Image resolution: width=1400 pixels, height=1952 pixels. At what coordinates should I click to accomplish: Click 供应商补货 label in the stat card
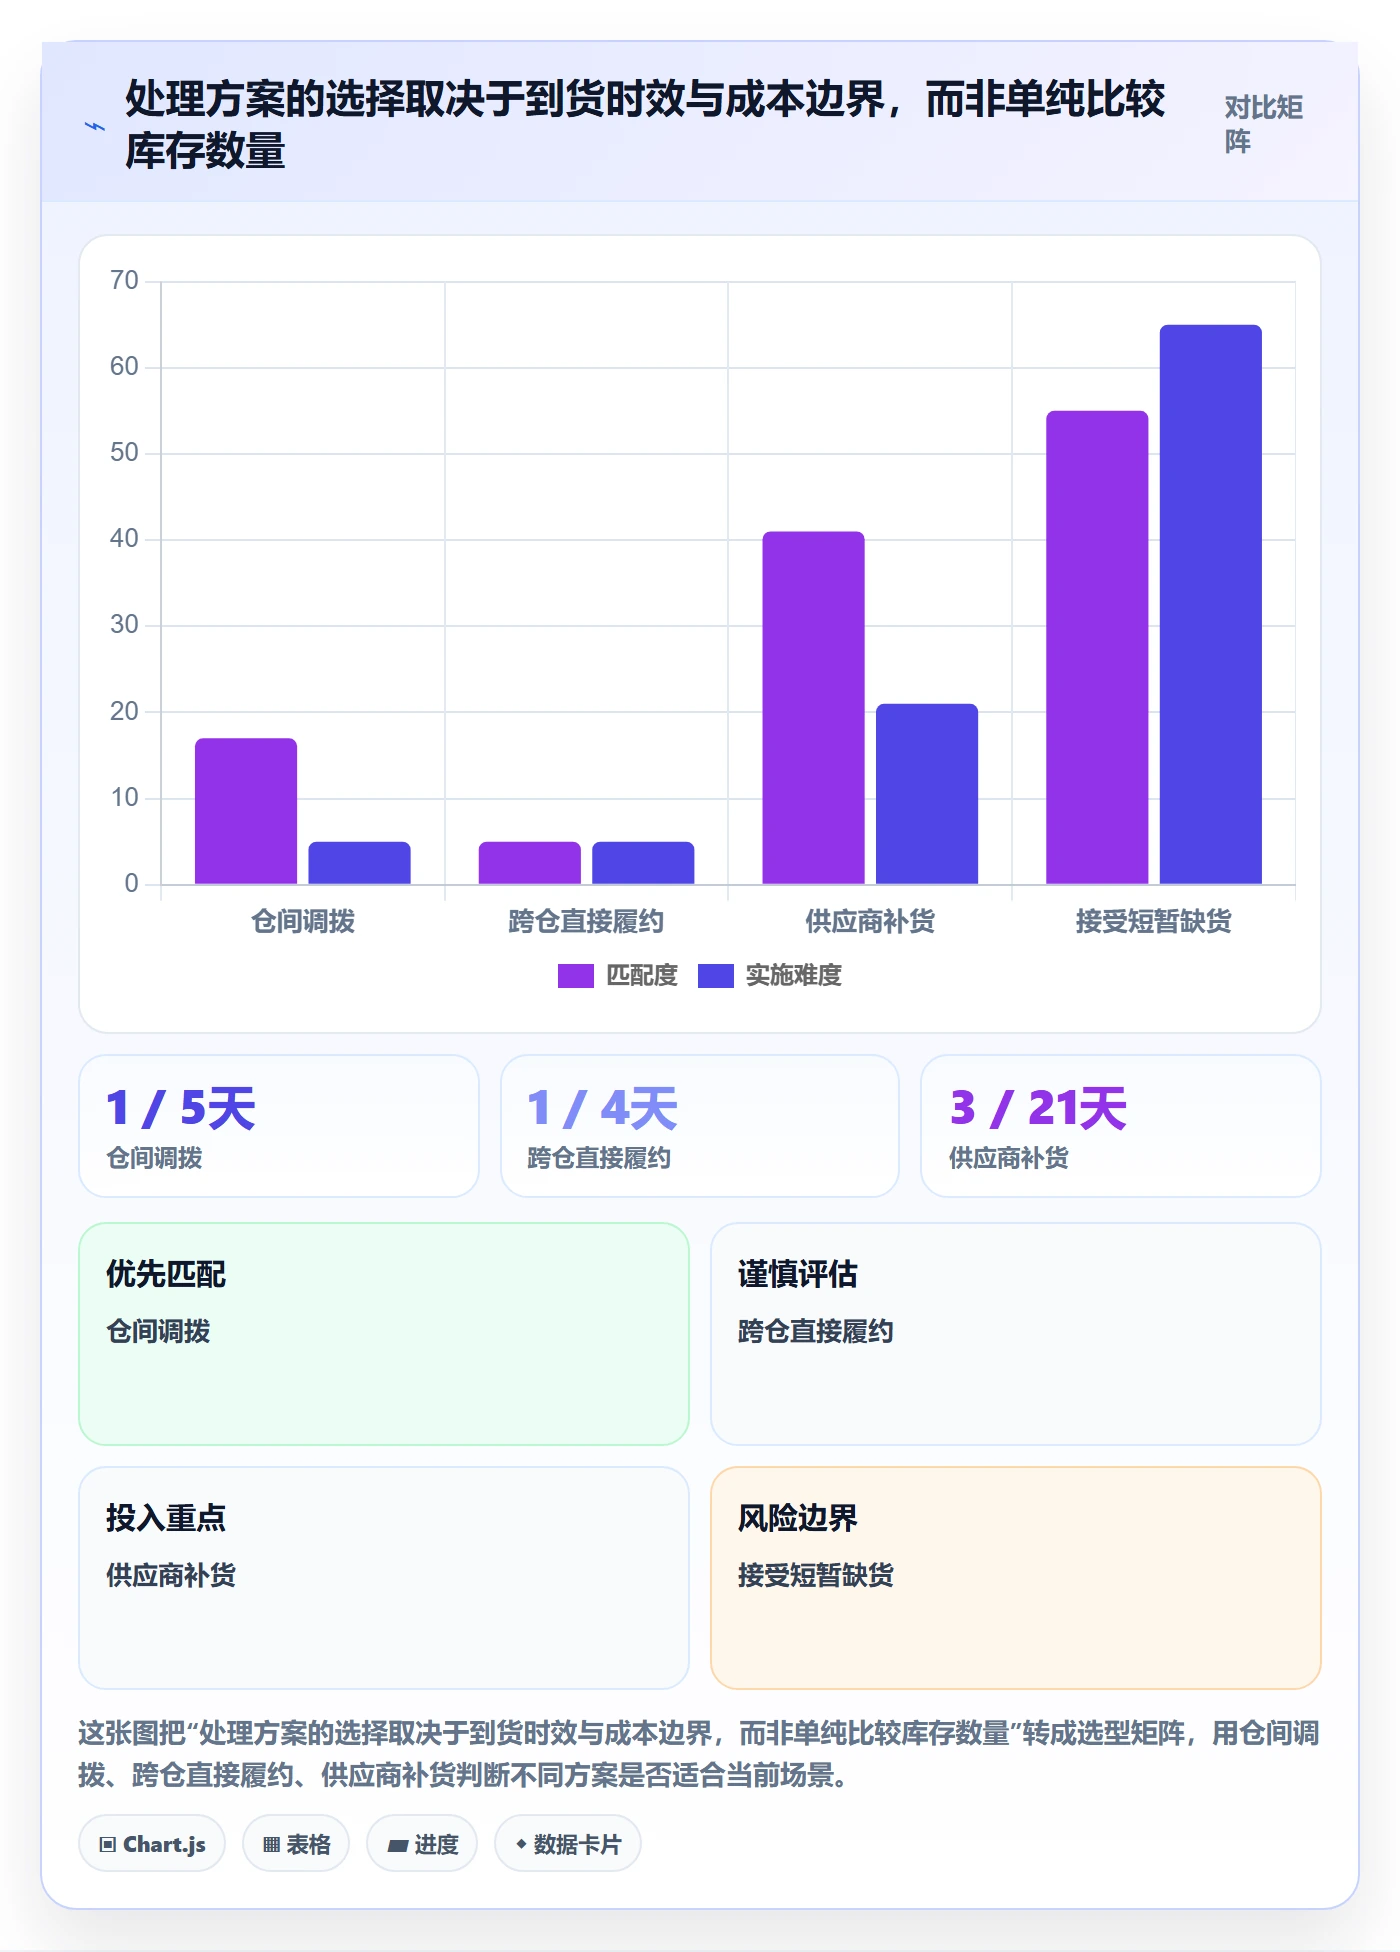coord(1009,1158)
